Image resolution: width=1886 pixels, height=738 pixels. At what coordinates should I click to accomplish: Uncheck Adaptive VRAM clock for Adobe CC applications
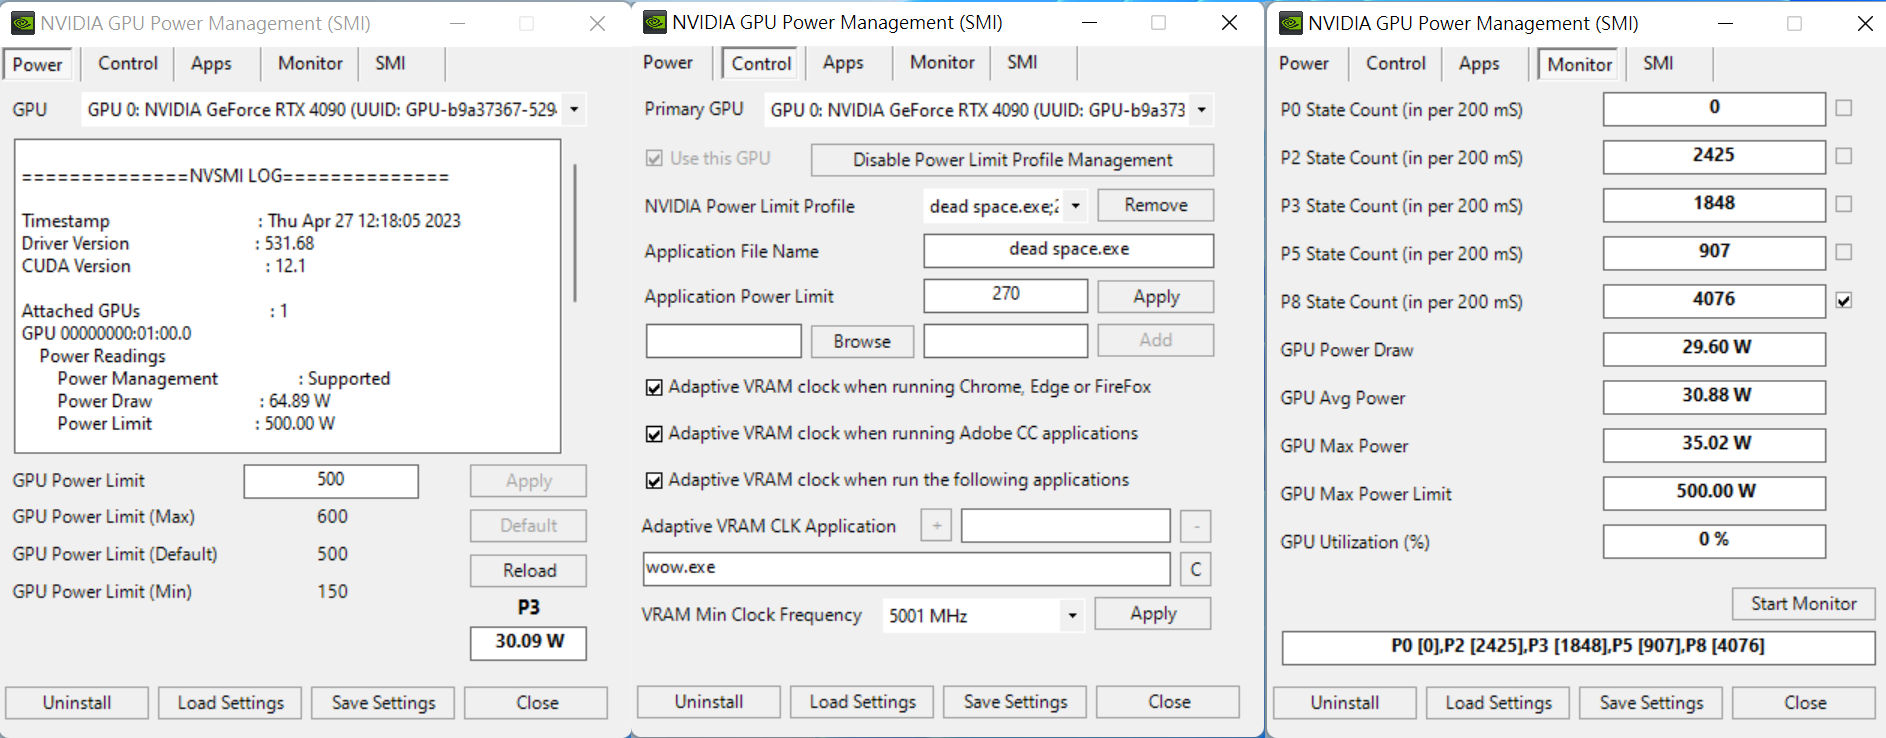[654, 434]
